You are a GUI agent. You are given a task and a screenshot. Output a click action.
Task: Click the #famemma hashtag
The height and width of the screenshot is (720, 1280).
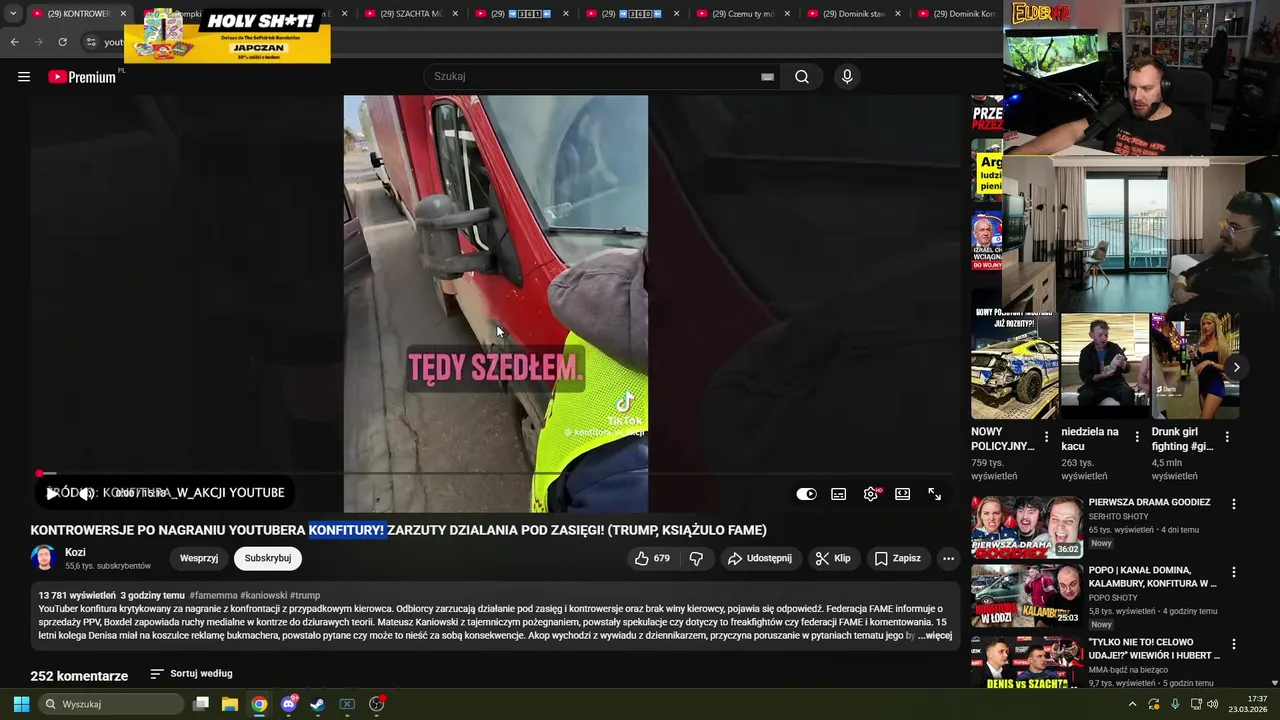(x=213, y=595)
